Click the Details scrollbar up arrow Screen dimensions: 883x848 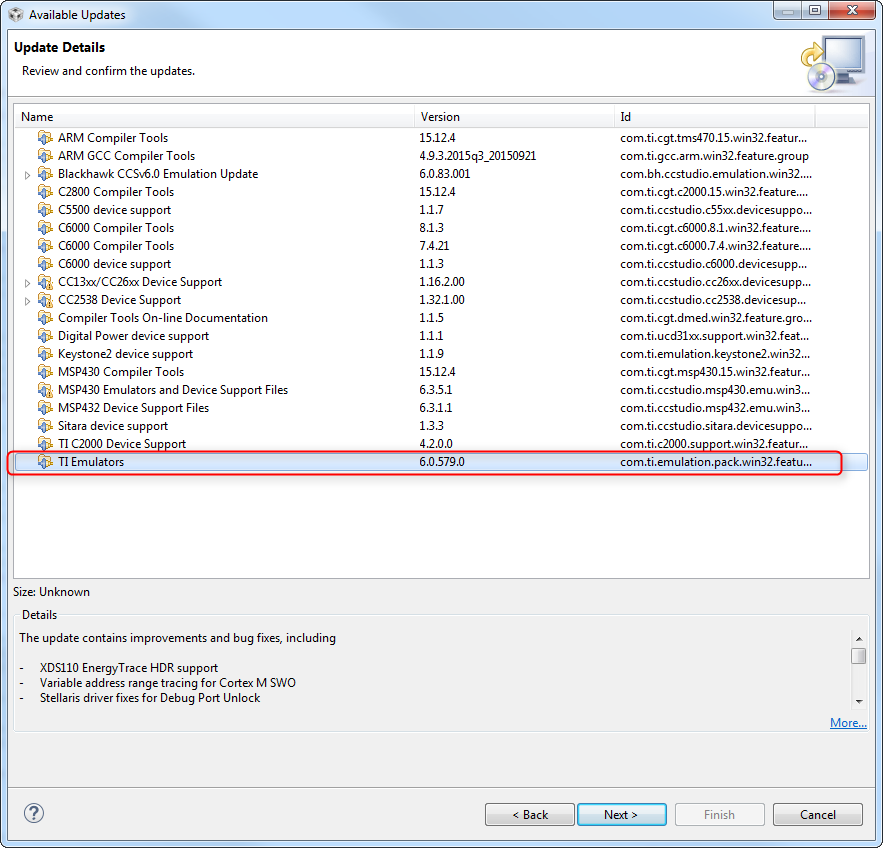coord(859,639)
